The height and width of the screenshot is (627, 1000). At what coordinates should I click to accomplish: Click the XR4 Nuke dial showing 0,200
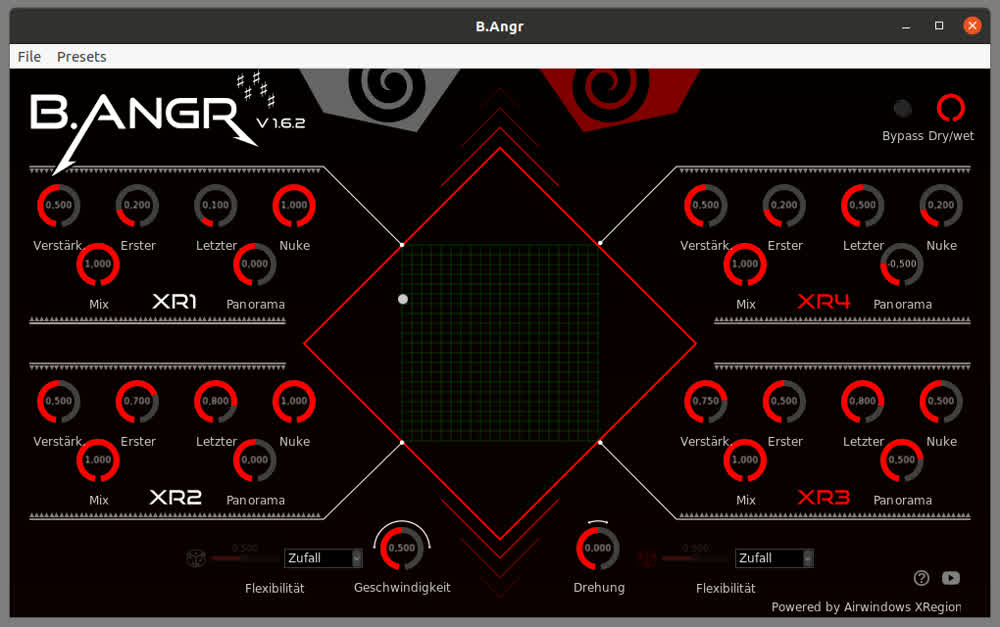click(941, 205)
